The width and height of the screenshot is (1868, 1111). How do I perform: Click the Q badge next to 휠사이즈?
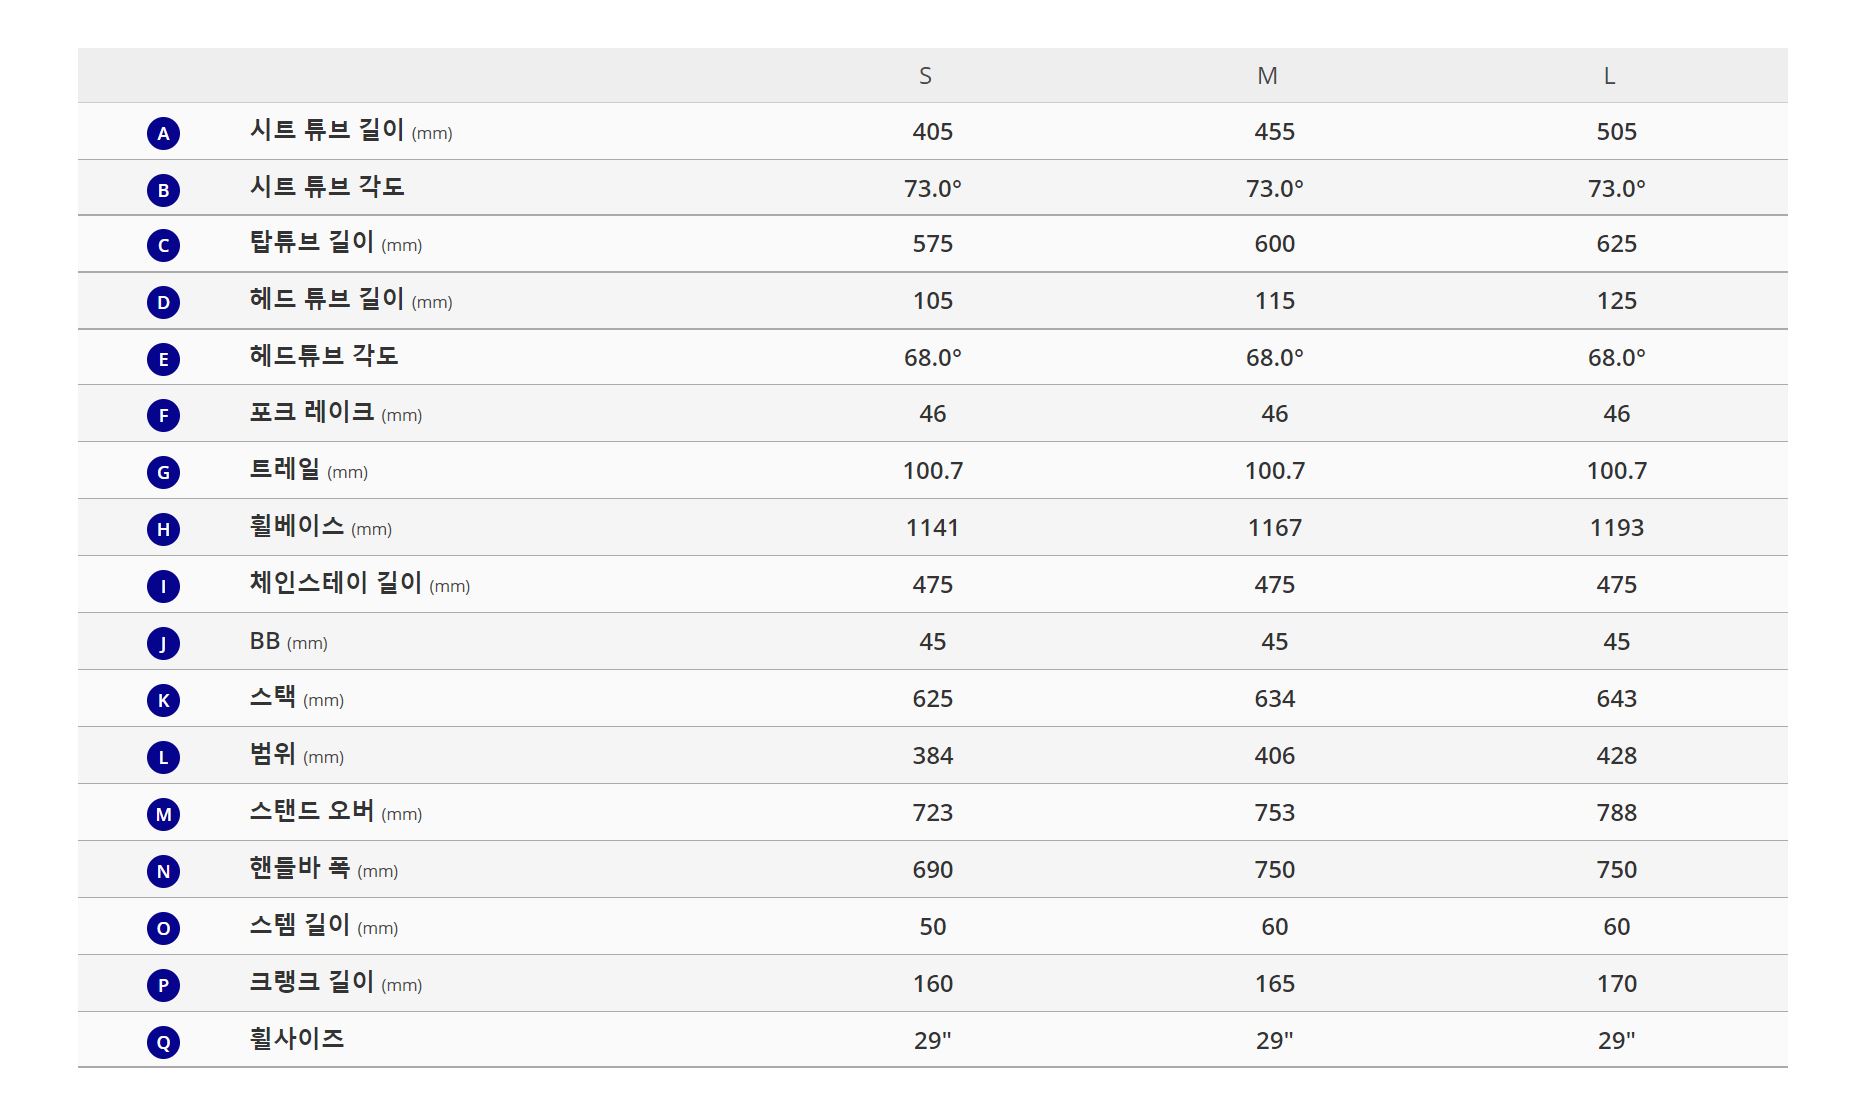point(163,1042)
